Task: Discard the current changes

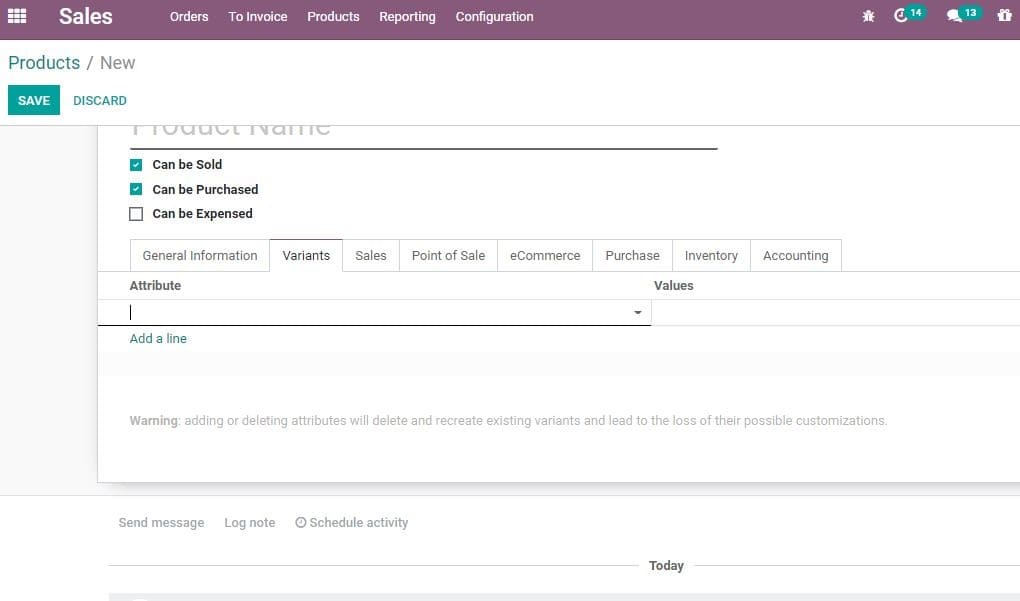Action: [100, 100]
